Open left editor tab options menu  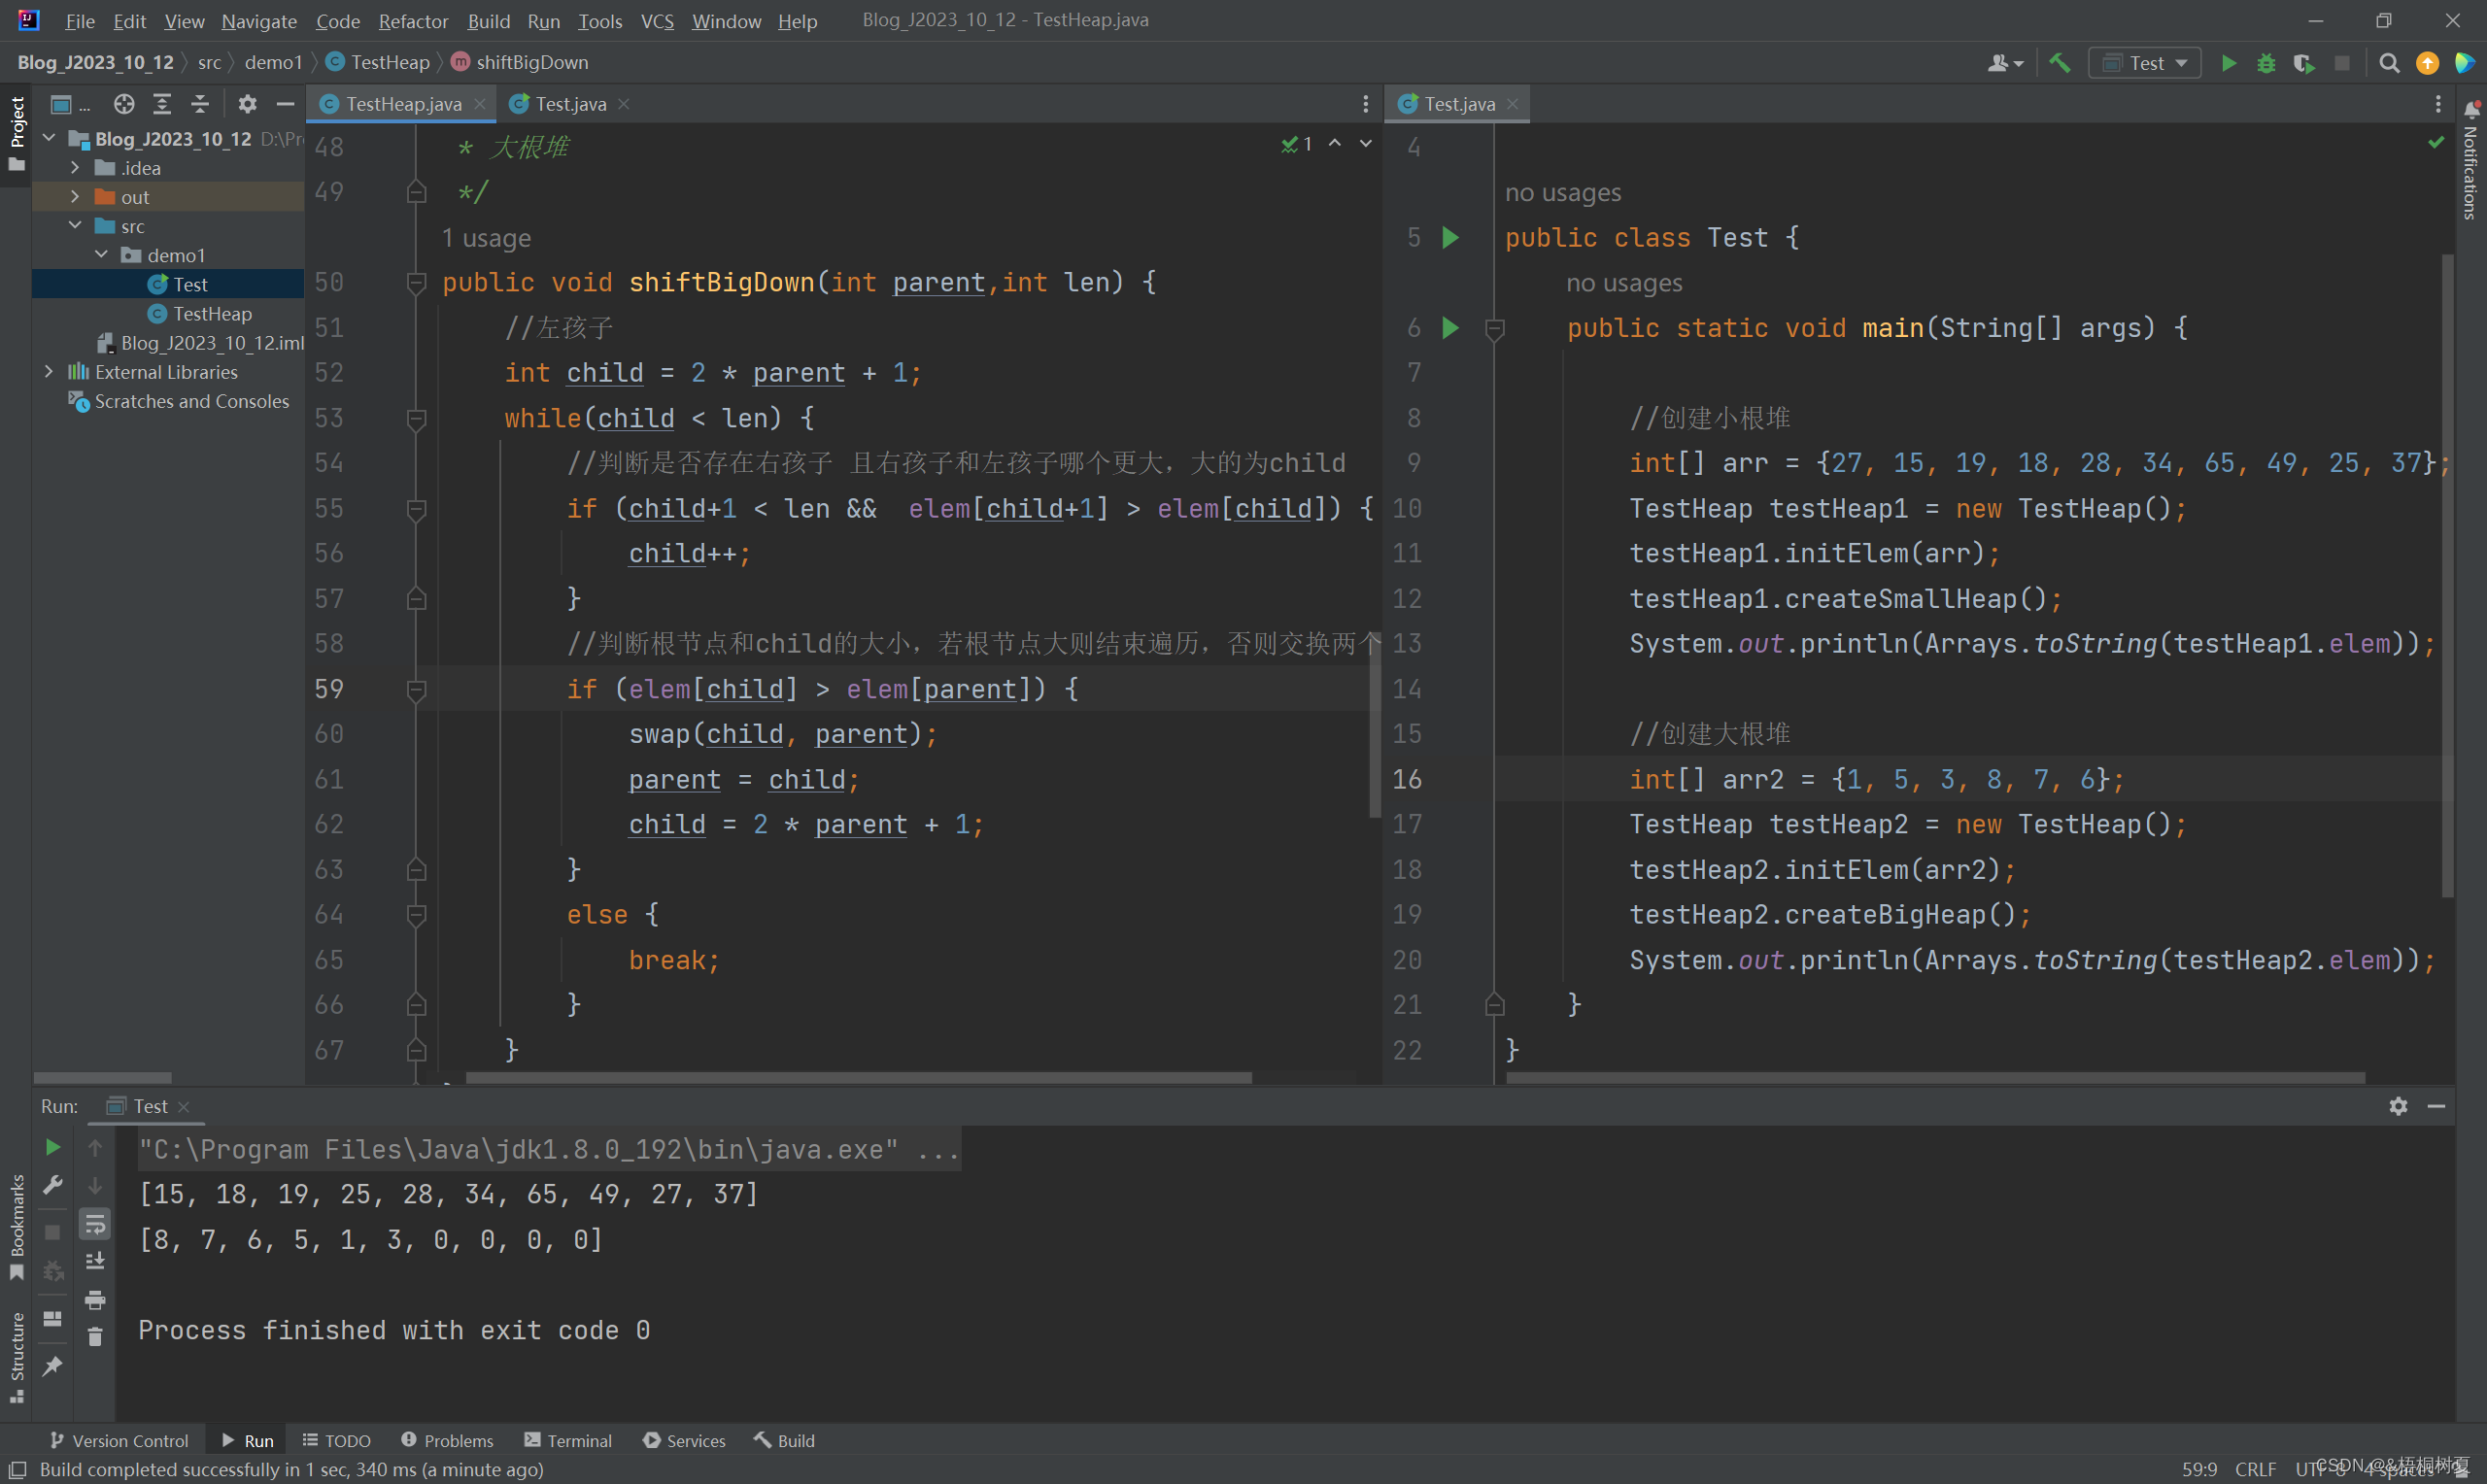coord(1365,104)
